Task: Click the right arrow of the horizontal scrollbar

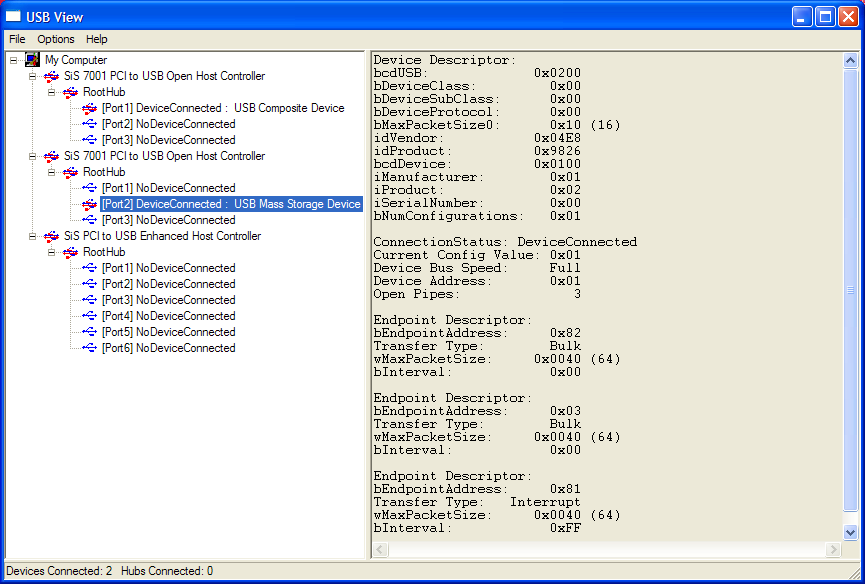Action: (834, 548)
